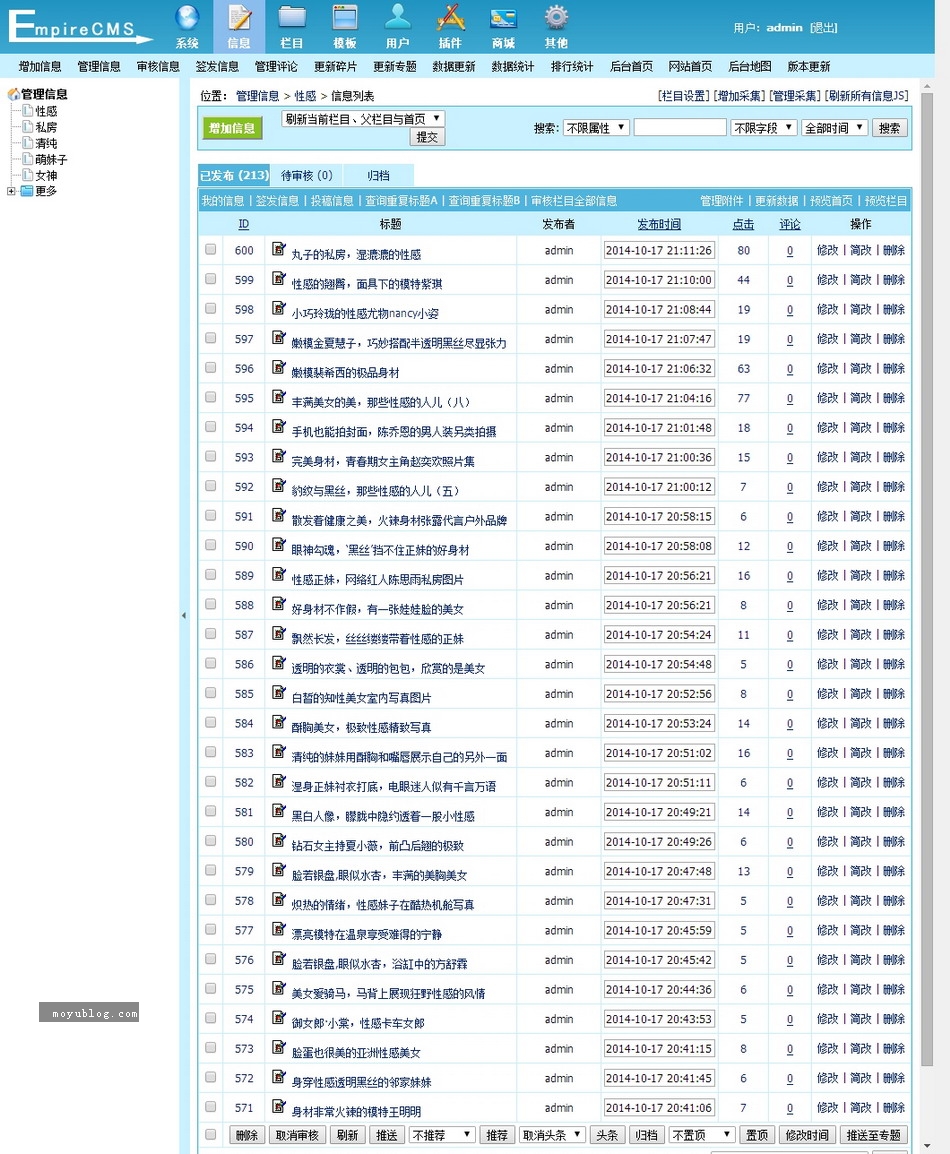This screenshot has height=1154, width=950.
Task: Tick the checkbox for article 588
Action: pos(210,604)
